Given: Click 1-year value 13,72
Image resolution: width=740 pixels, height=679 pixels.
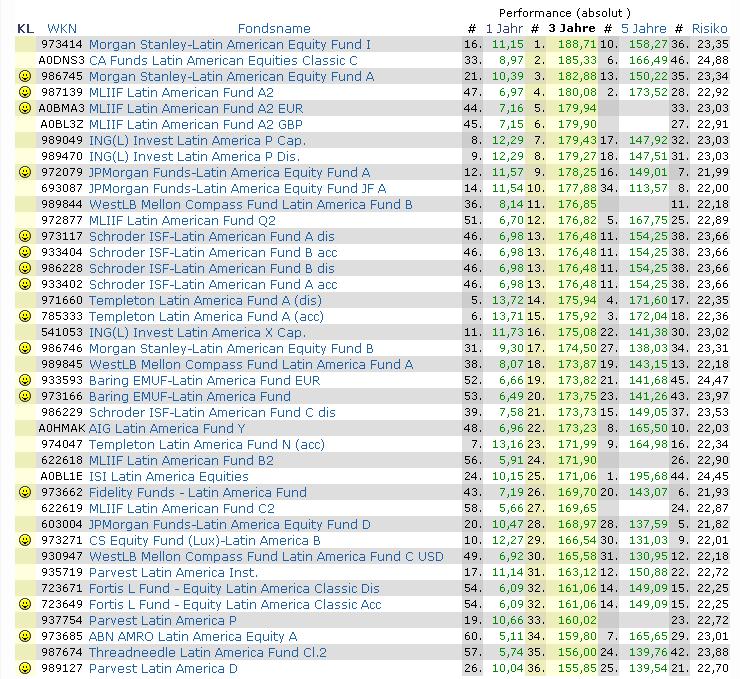Looking at the screenshot, I should click(x=508, y=301).
